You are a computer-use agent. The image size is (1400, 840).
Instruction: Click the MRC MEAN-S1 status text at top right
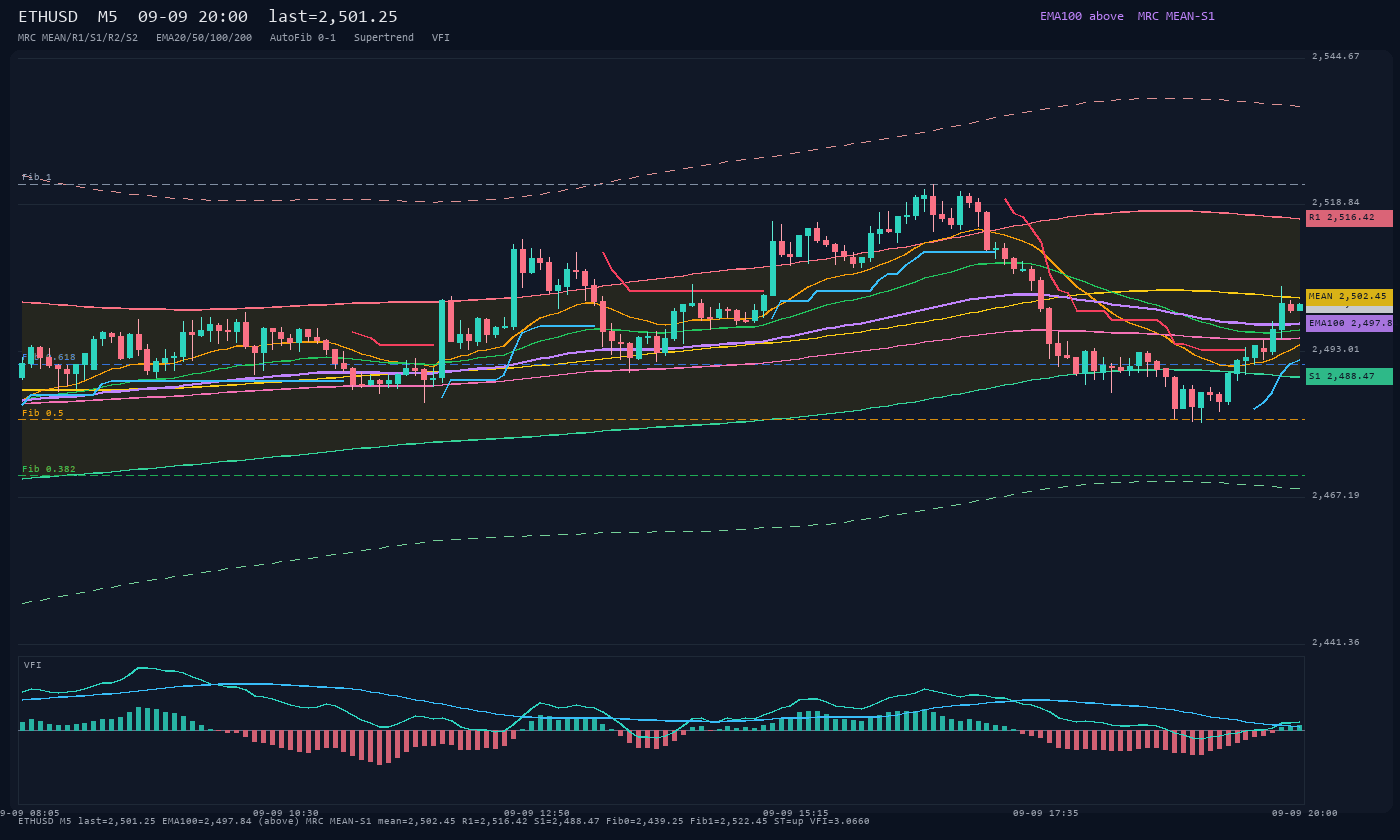point(1176,16)
